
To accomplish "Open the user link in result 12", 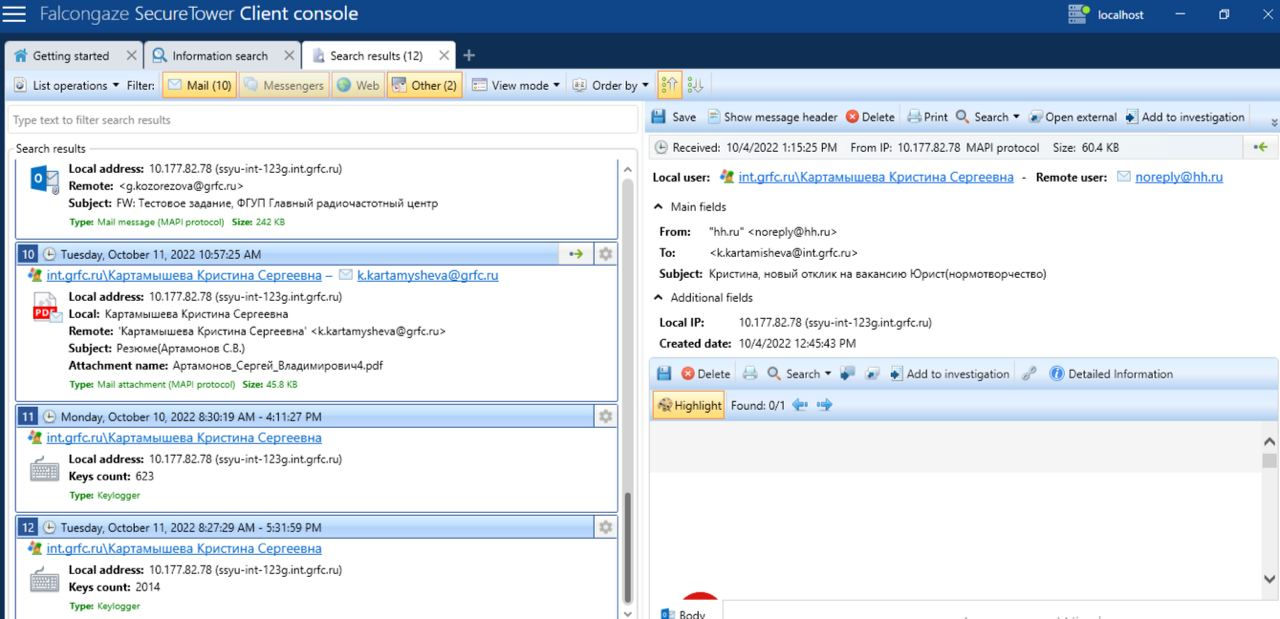I will (184, 549).
